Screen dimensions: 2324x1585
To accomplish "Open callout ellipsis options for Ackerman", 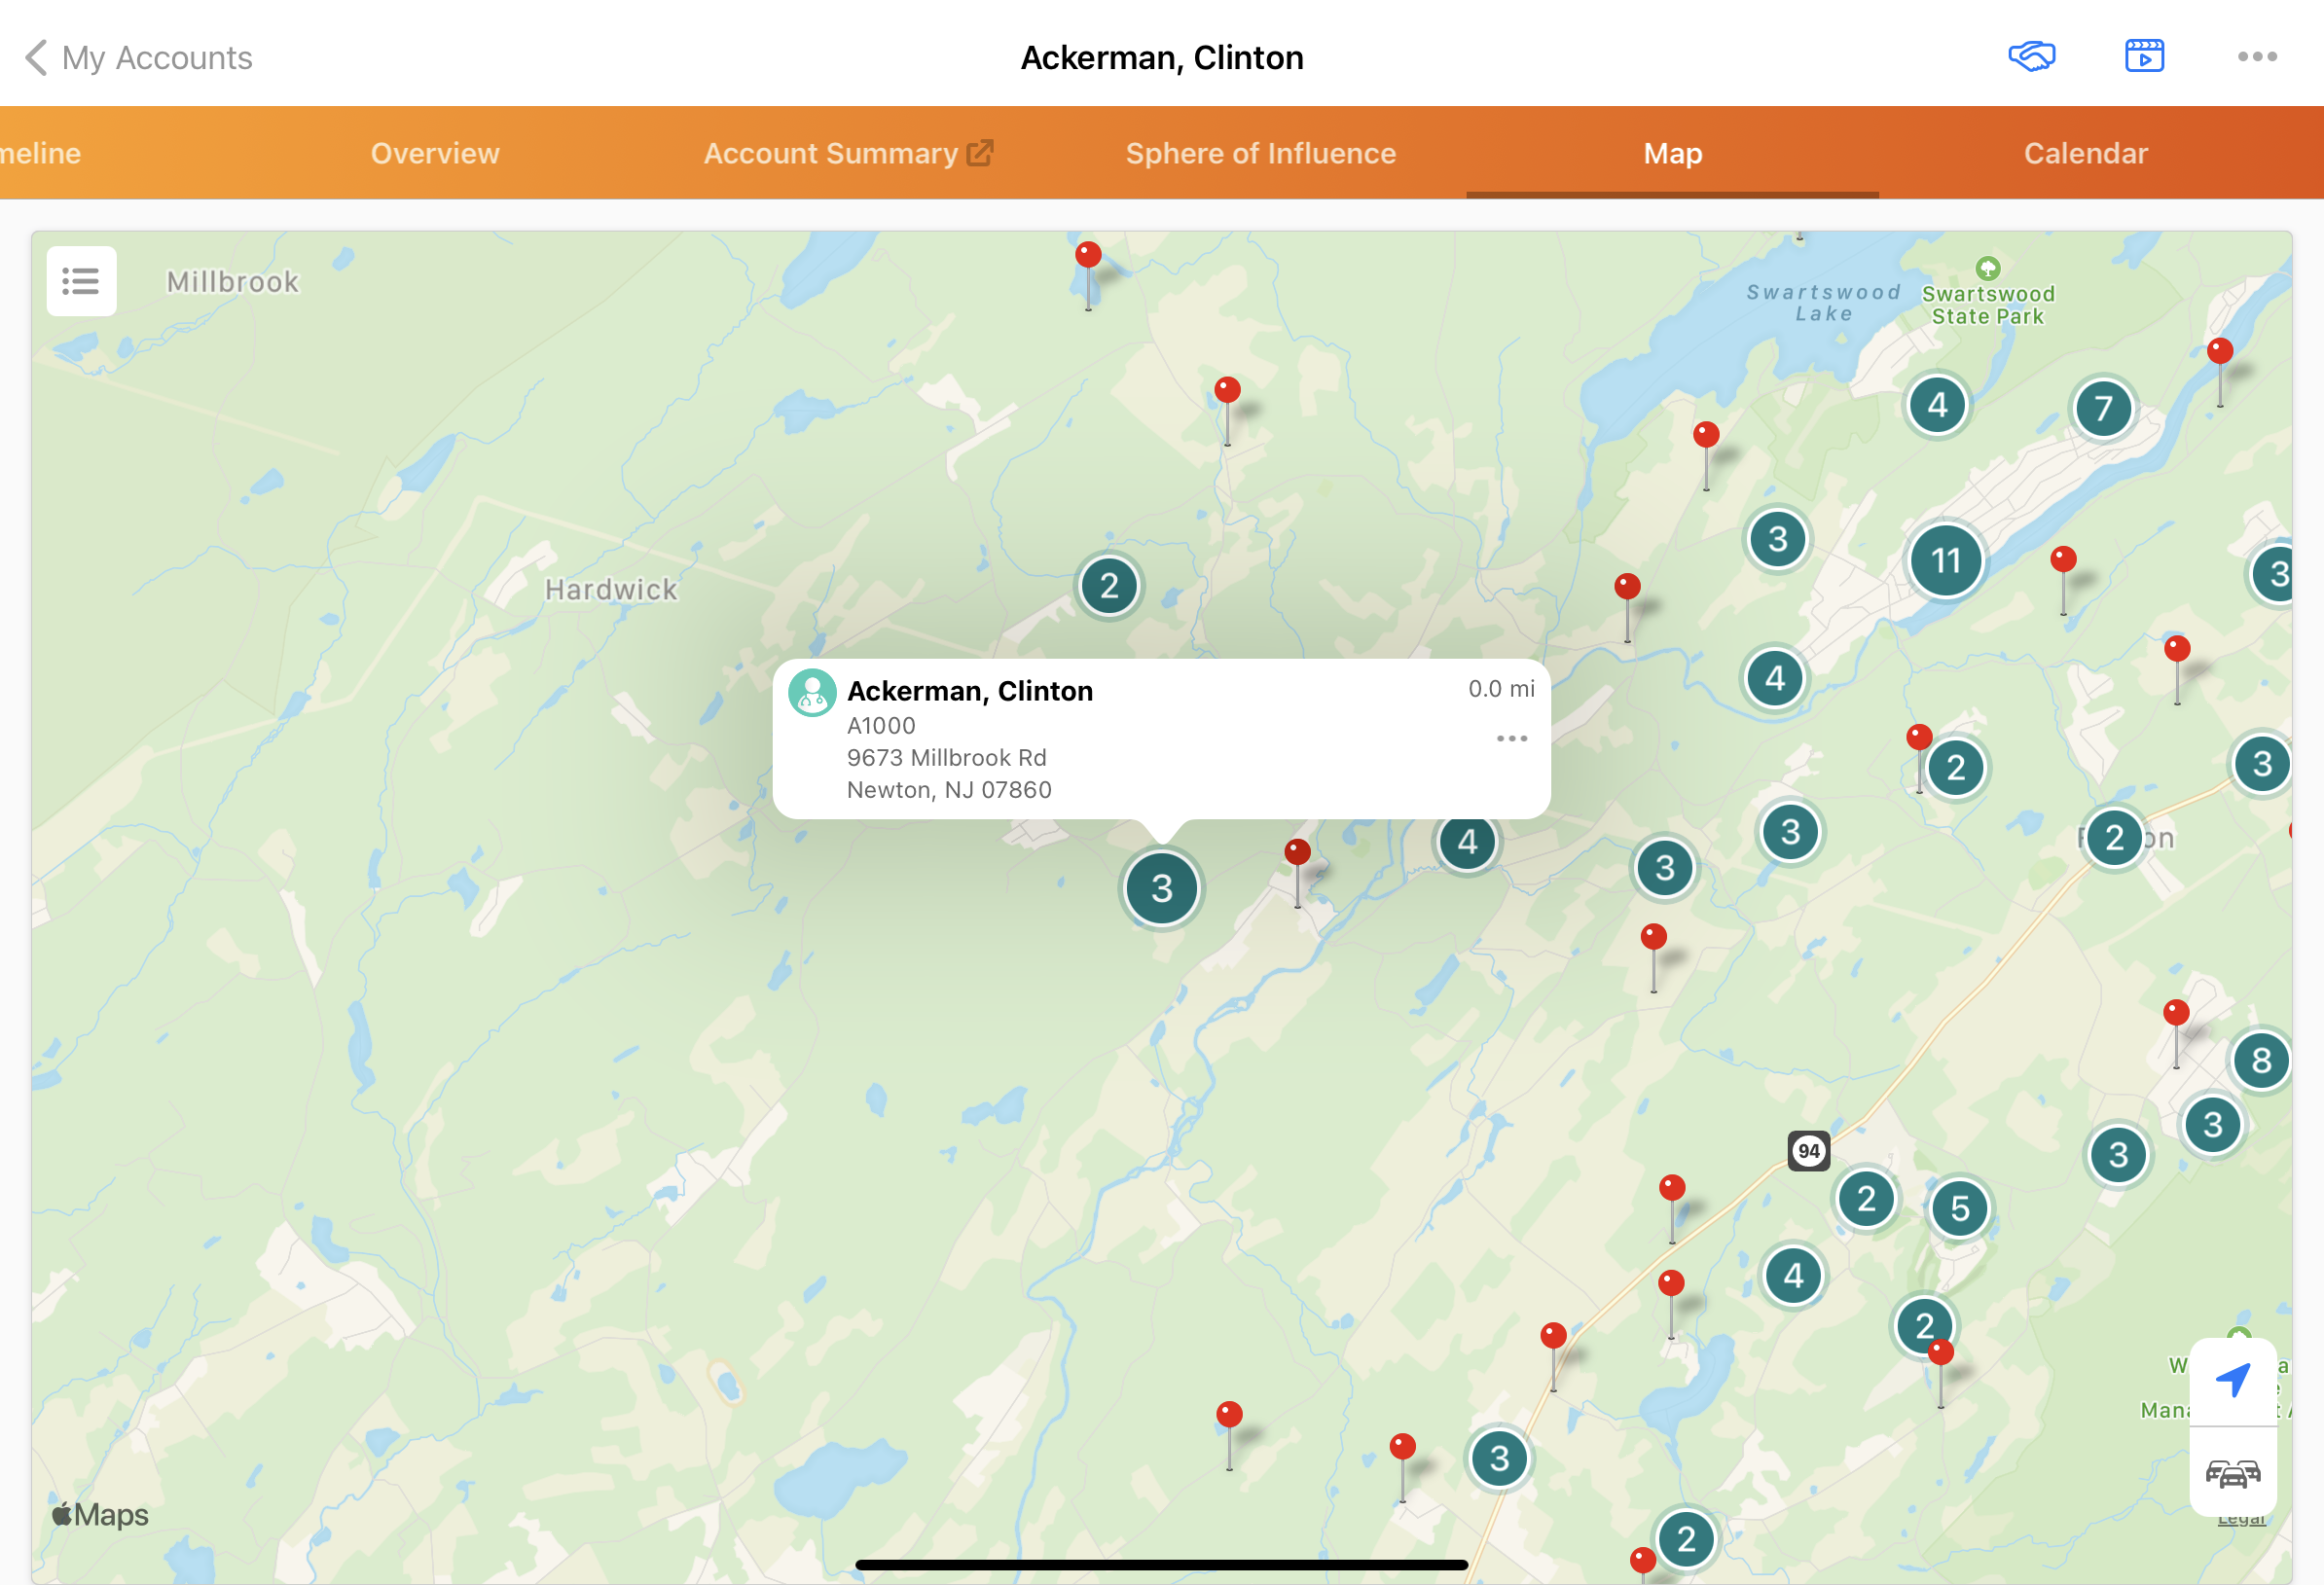I will point(1511,738).
